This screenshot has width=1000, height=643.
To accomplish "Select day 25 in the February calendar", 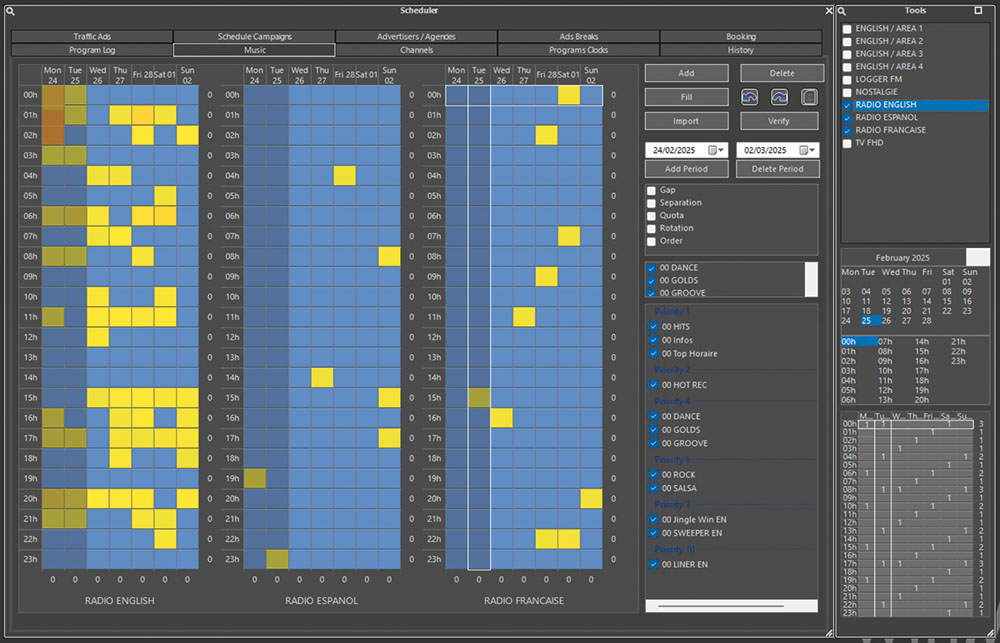I will pyautogui.click(x=866, y=320).
